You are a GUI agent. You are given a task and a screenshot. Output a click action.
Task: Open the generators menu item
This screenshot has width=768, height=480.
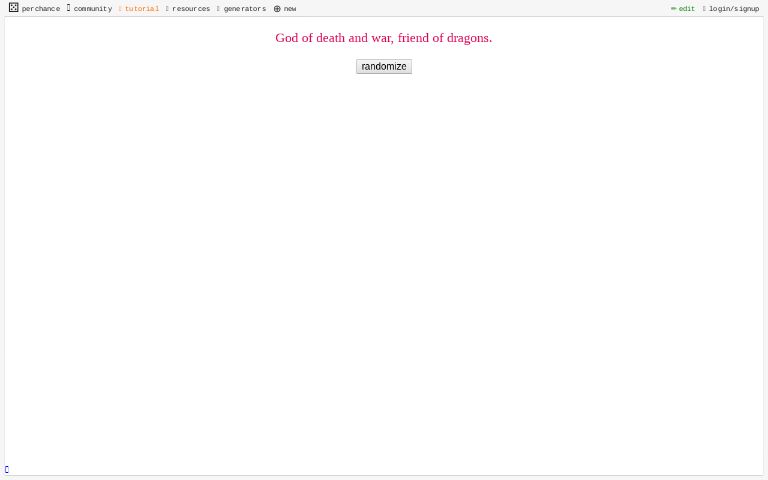coord(244,9)
